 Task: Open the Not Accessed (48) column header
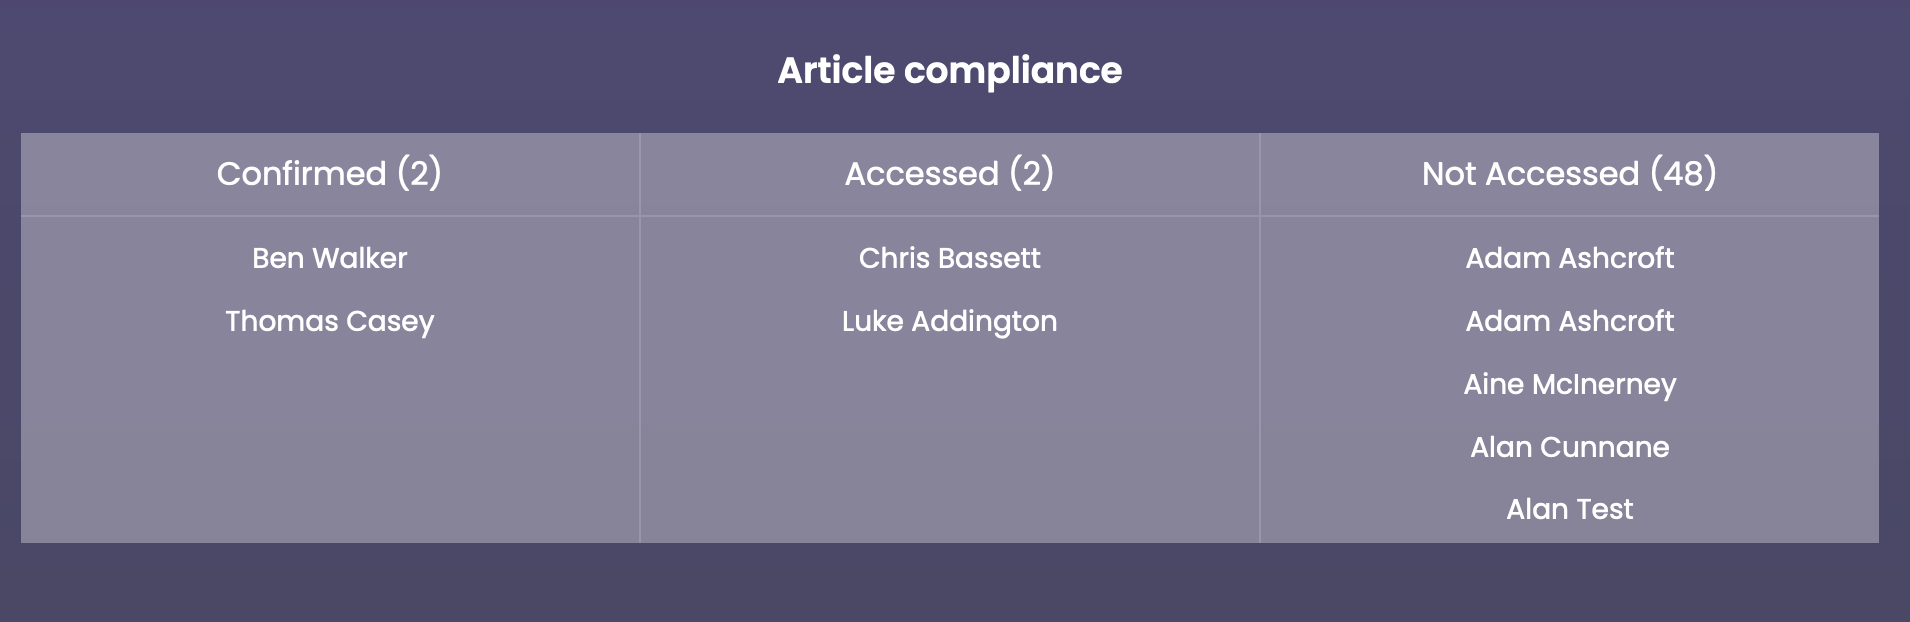coord(1570,174)
